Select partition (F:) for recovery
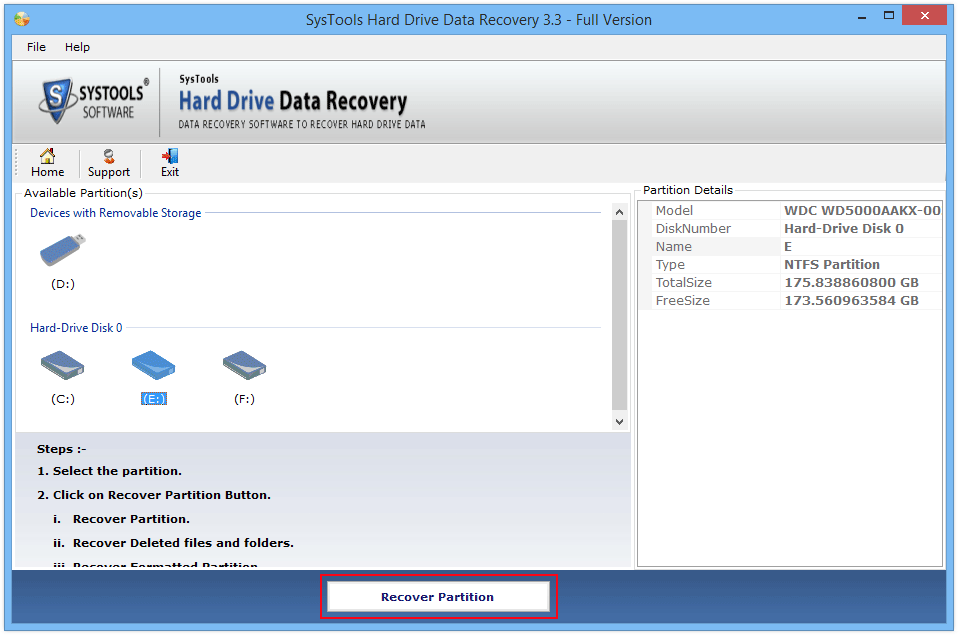Image resolution: width=959 pixels, height=635 pixels. [243, 365]
